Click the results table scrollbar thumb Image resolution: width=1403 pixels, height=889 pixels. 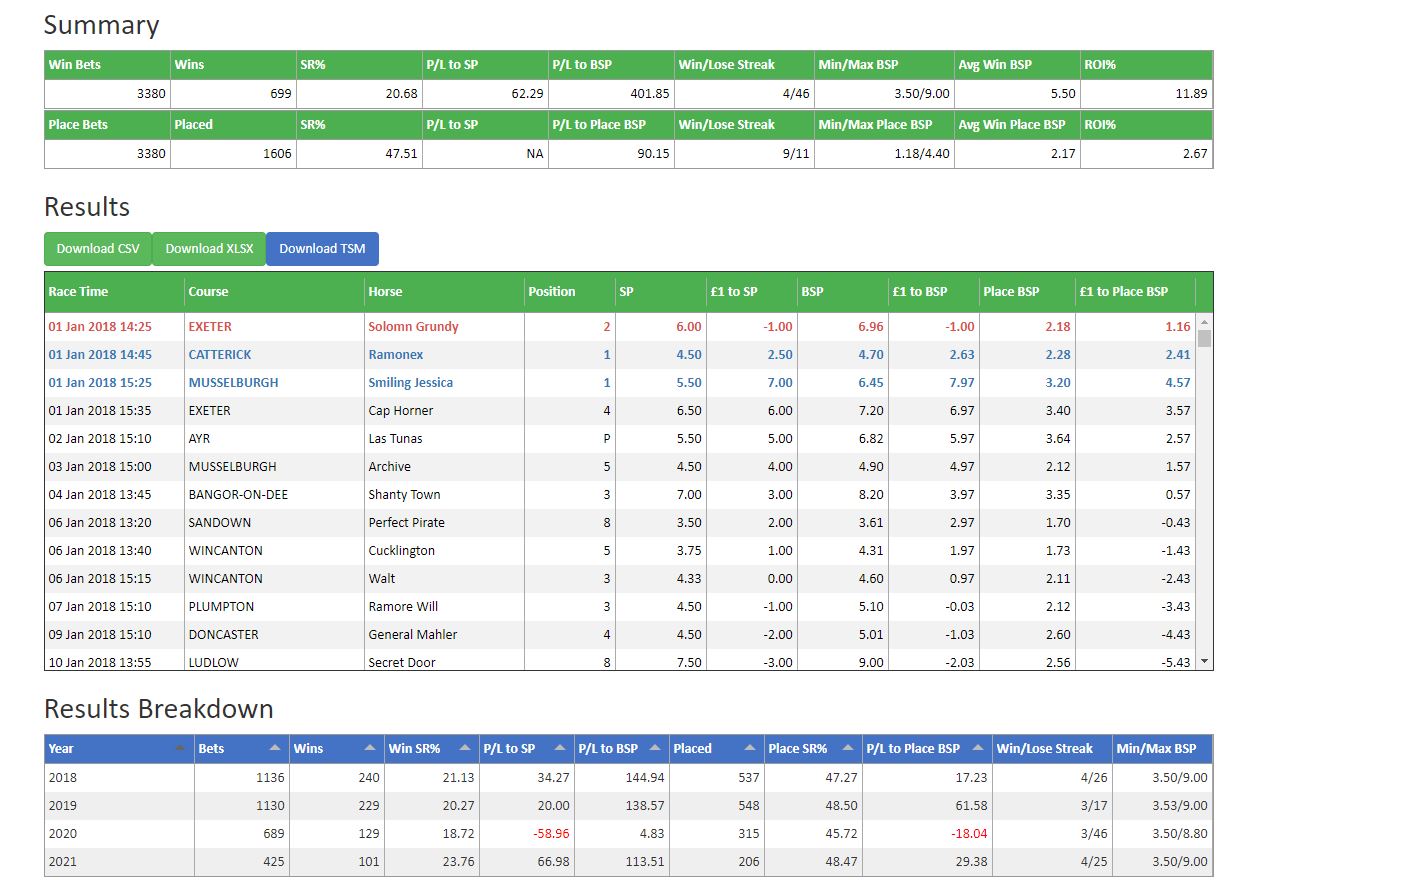click(1204, 338)
